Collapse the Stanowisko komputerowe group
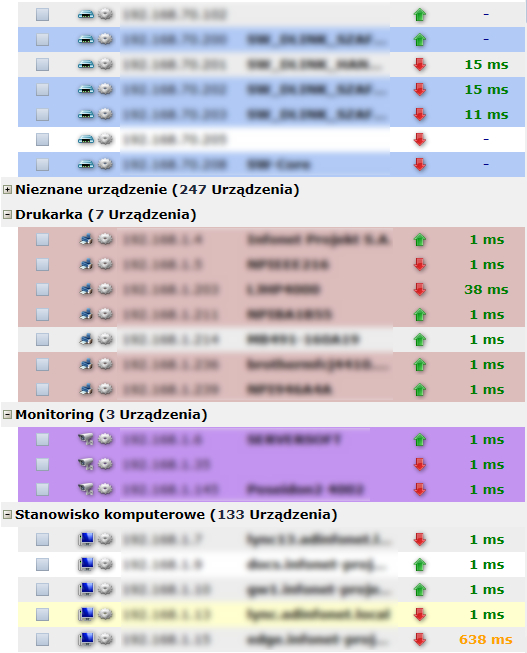The width and height of the screenshot is (527, 653). point(7,514)
